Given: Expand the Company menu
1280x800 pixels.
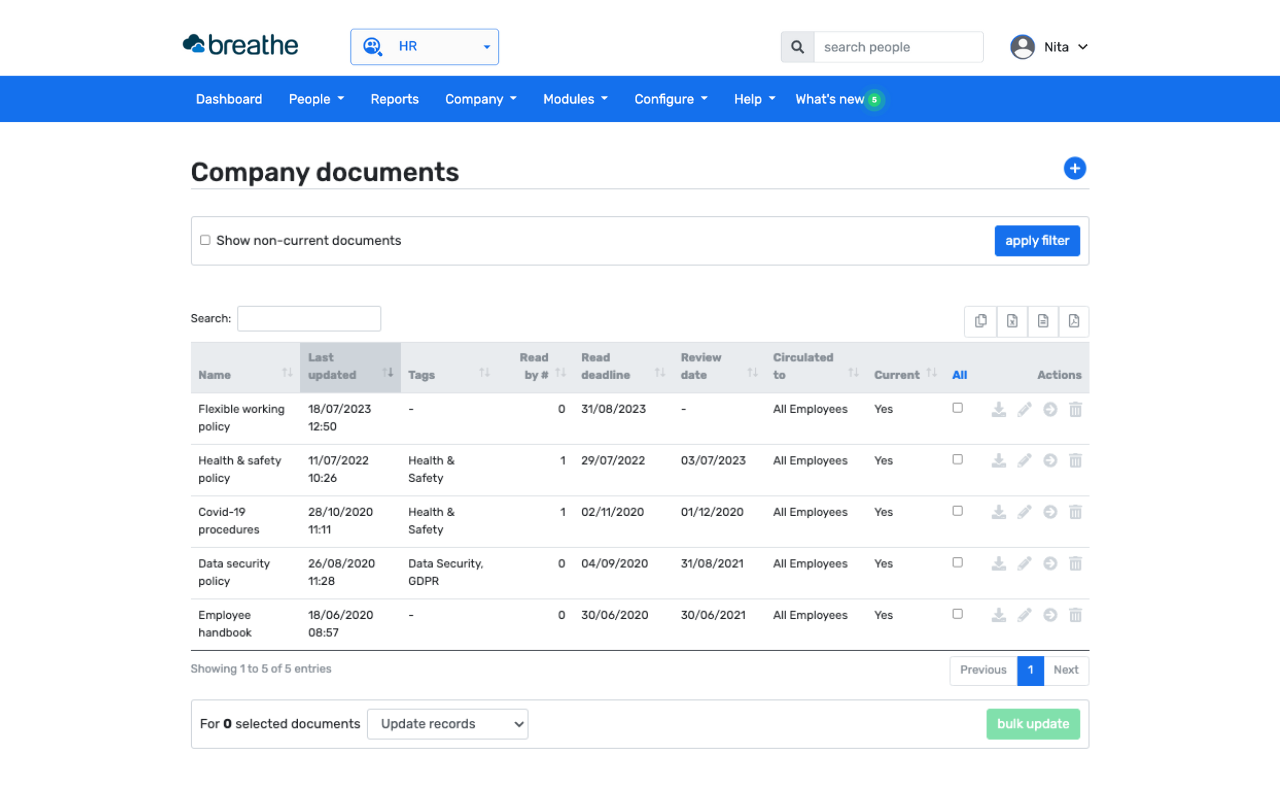Looking at the screenshot, I should click(481, 99).
